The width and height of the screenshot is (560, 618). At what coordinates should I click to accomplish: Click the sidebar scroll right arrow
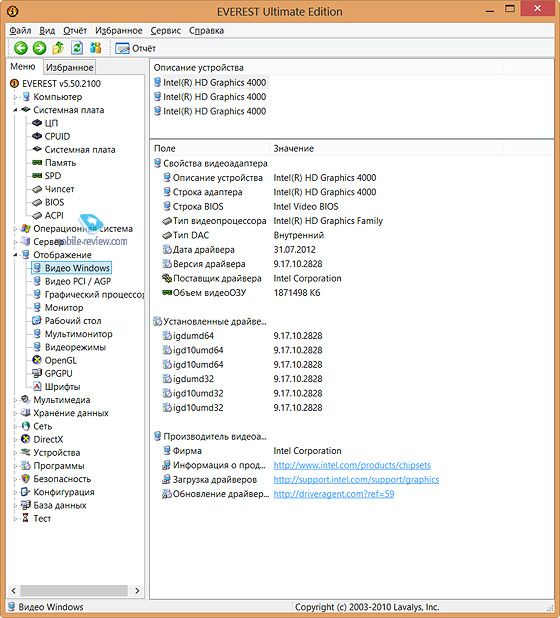137,590
